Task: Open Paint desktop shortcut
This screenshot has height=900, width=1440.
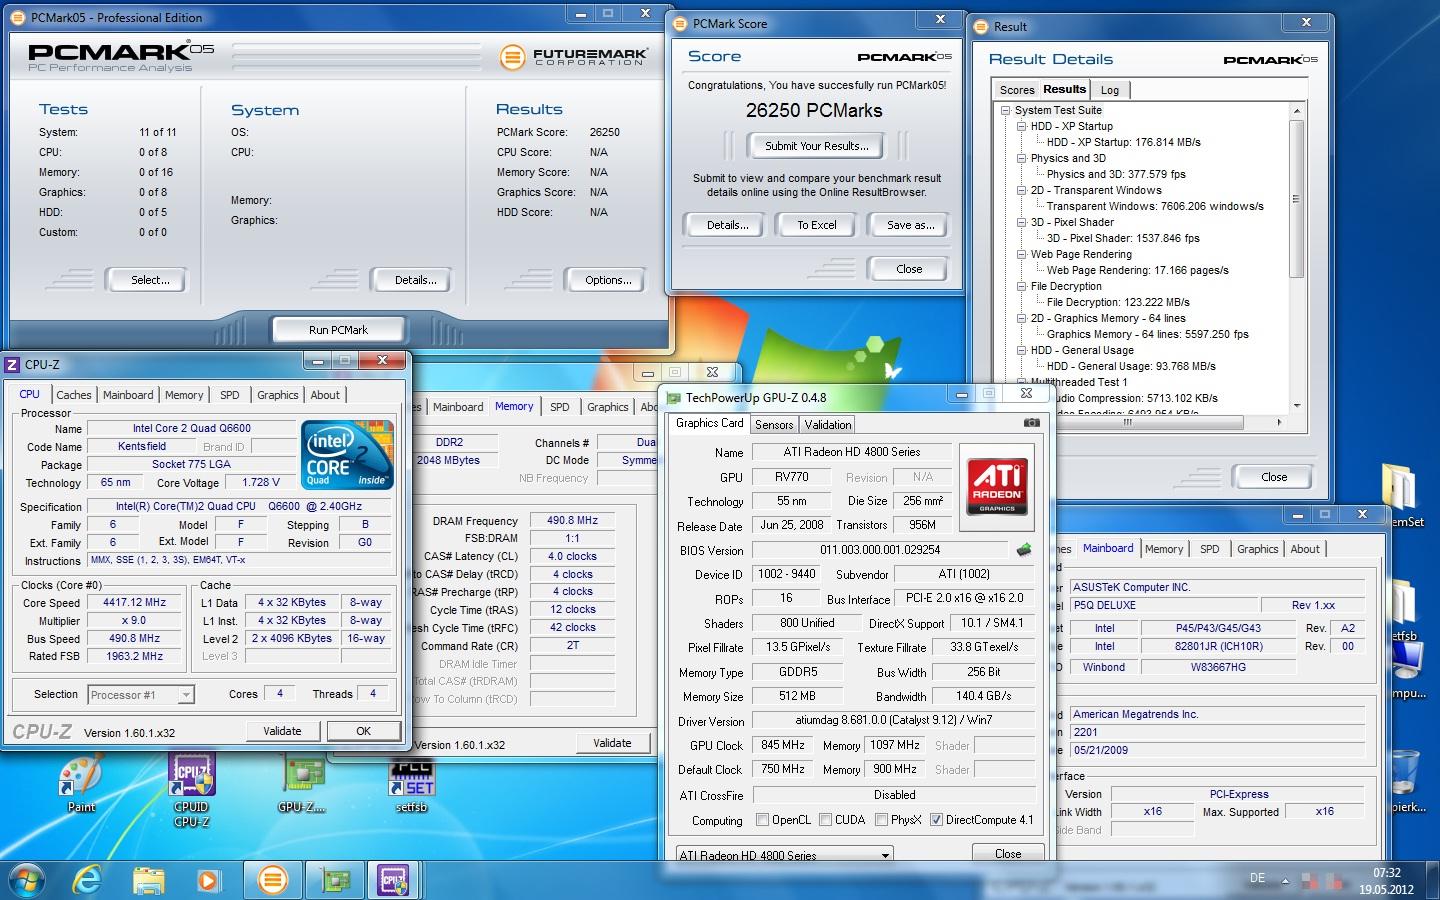Action: pos(81,784)
